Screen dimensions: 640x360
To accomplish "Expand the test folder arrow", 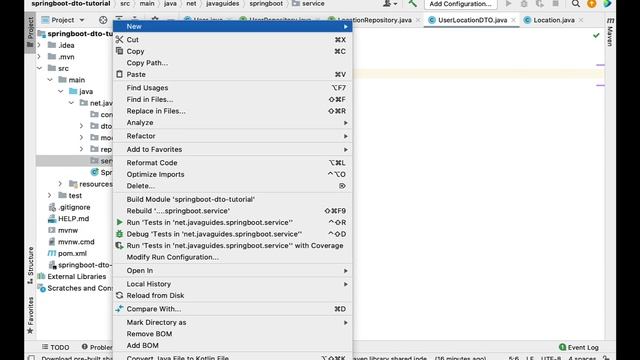I will (x=50, y=196).
